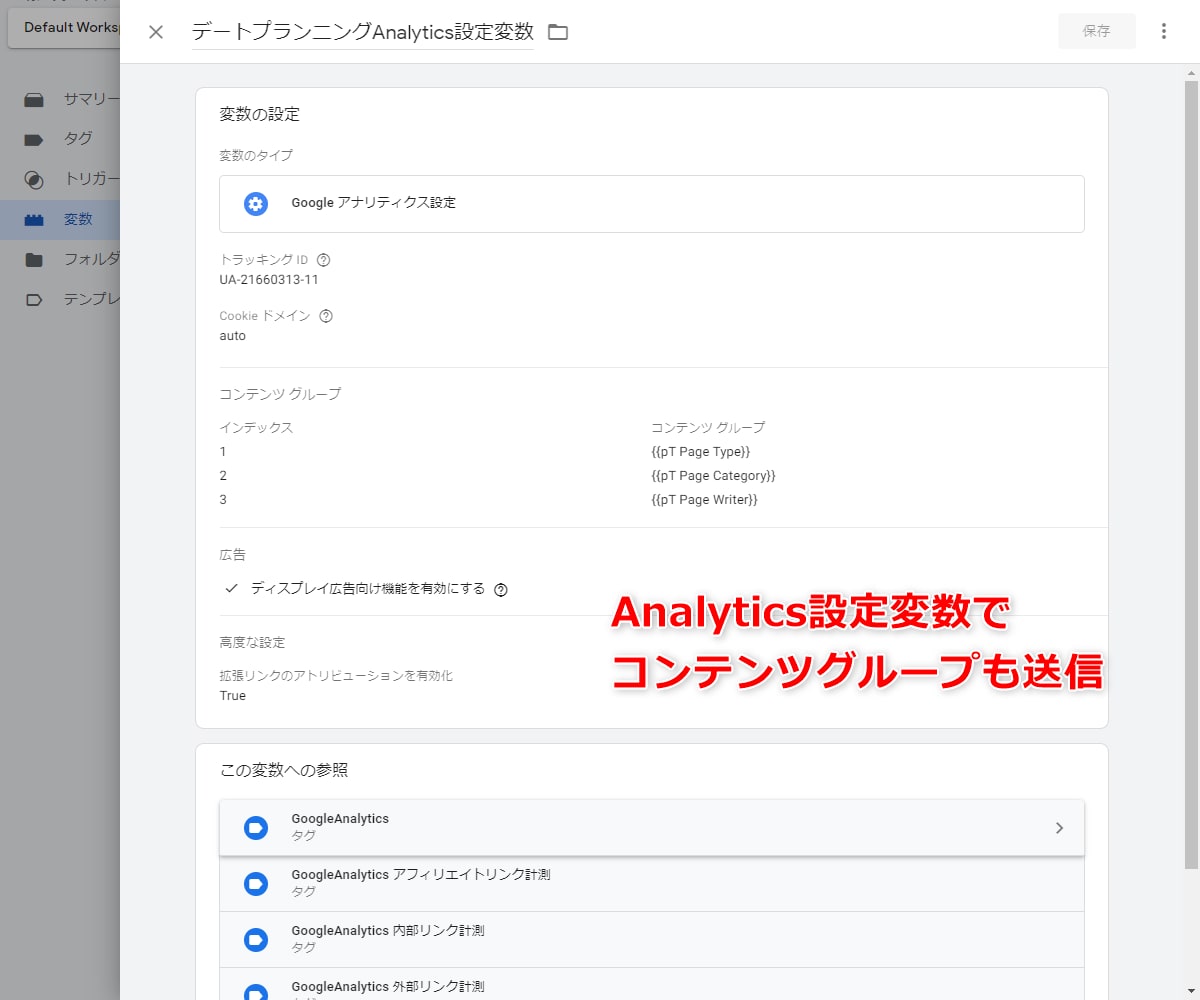Click the {{pT Page Category}} value

point(713,476)
